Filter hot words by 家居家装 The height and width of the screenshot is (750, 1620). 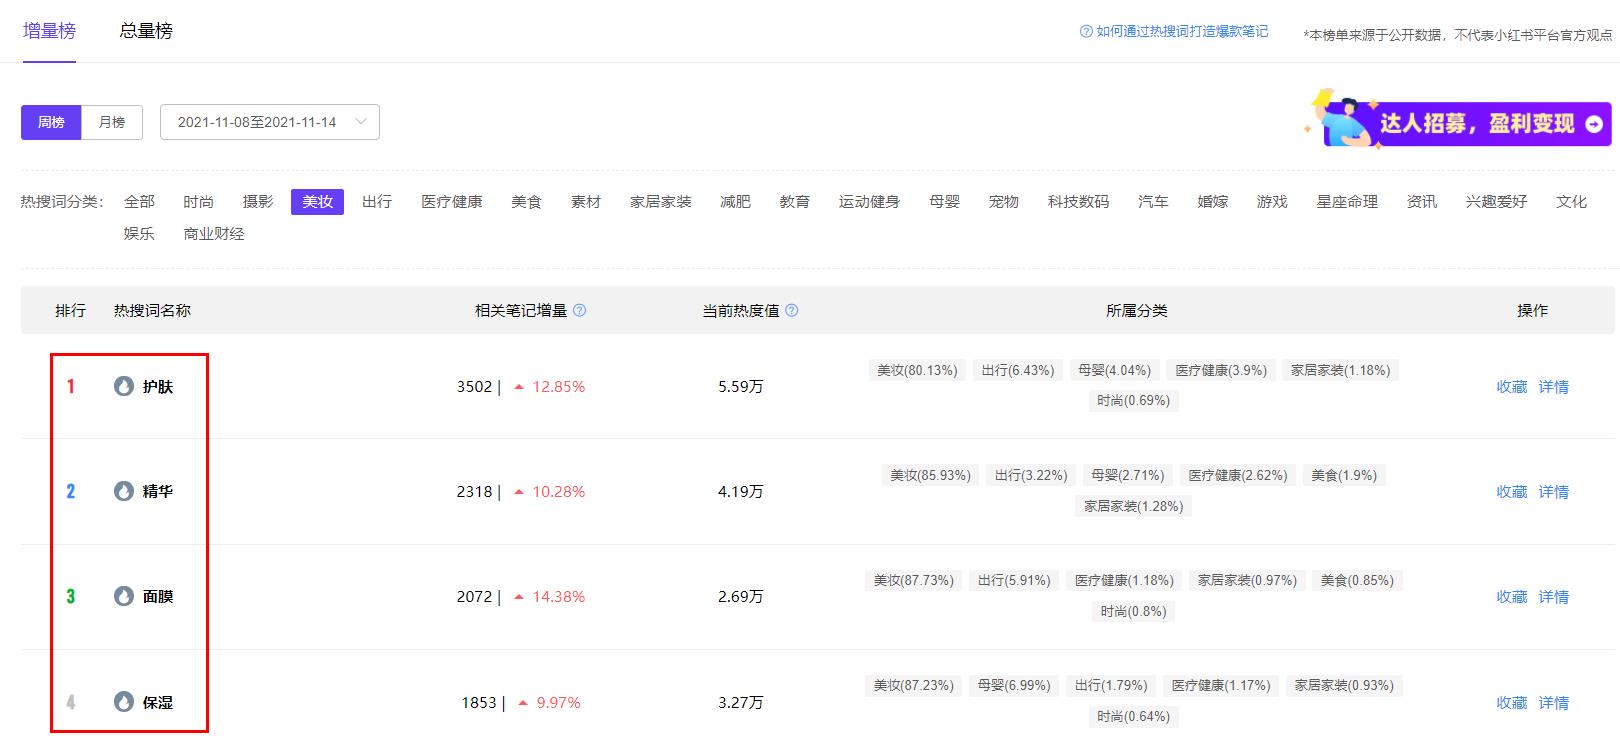click(661, 202)
